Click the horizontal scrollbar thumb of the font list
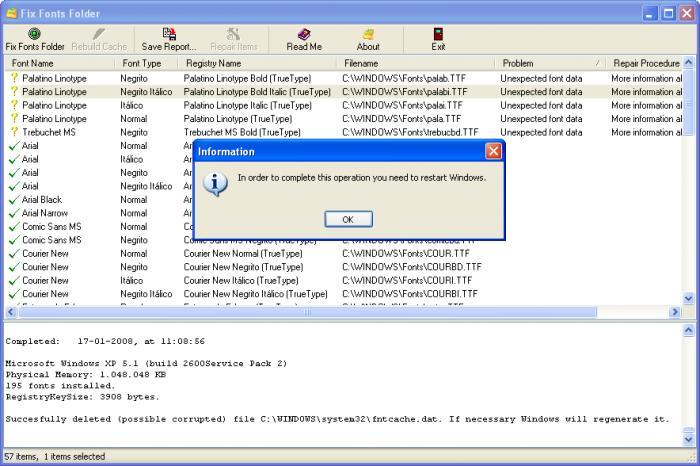The width and height of the screenshot is (700, 466). click(x=307, y=312)
